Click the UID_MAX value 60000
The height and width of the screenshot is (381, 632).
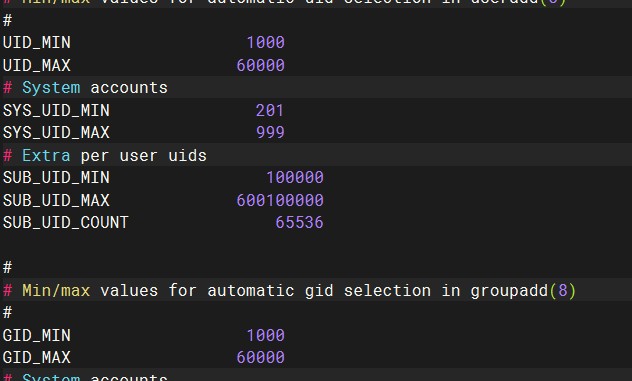coord(261,65)
